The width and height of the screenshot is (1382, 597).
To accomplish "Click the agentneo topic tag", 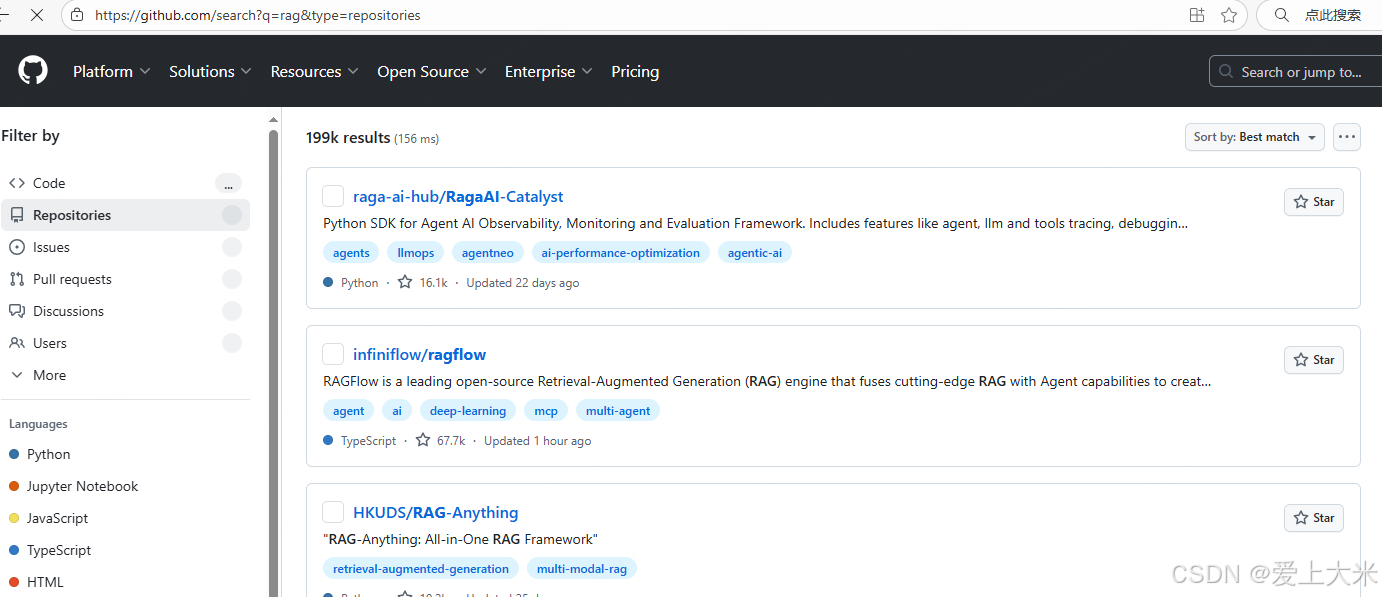I will [488, 253].
